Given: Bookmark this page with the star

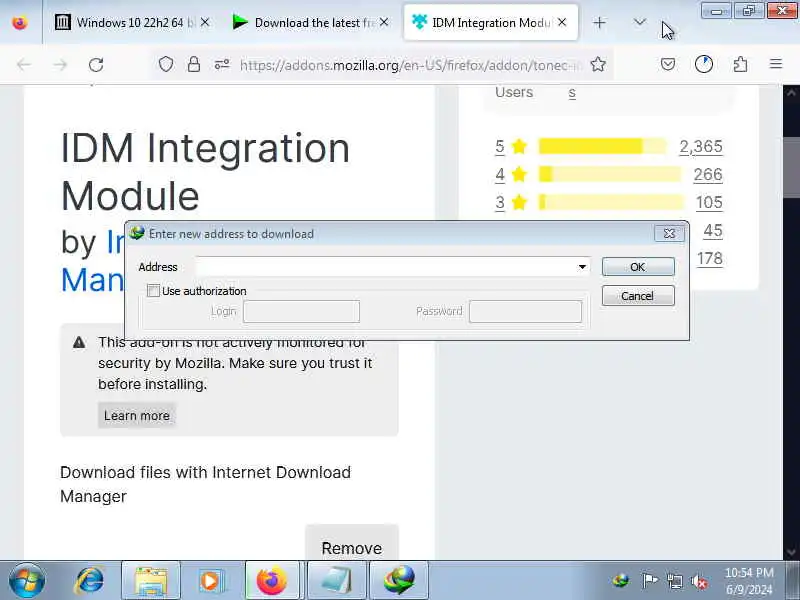Looking at the screenshot, I should coord(598,65).
